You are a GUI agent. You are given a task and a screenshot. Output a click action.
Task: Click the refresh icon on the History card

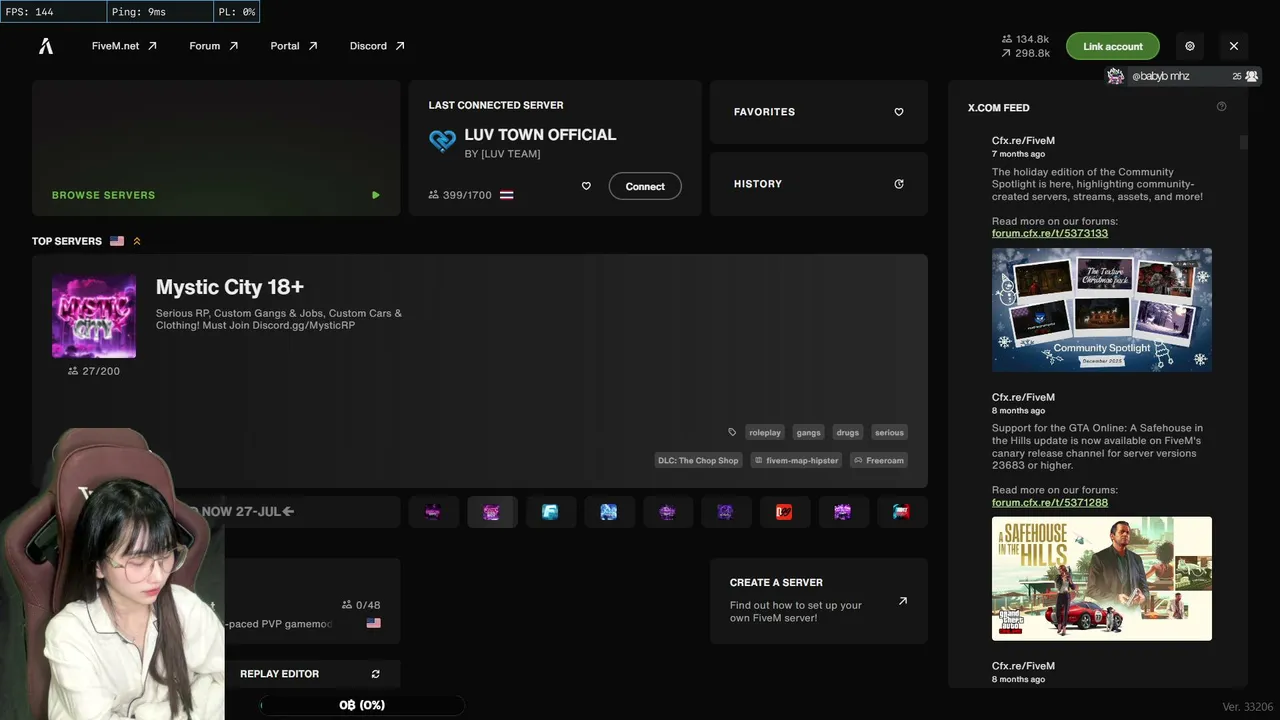(899, 184)
